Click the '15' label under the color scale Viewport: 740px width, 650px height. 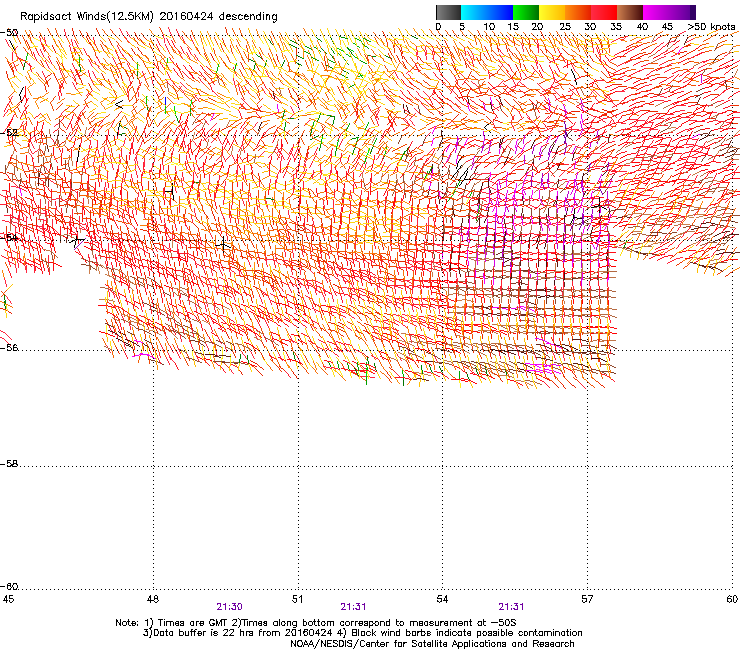pos(513,27)
